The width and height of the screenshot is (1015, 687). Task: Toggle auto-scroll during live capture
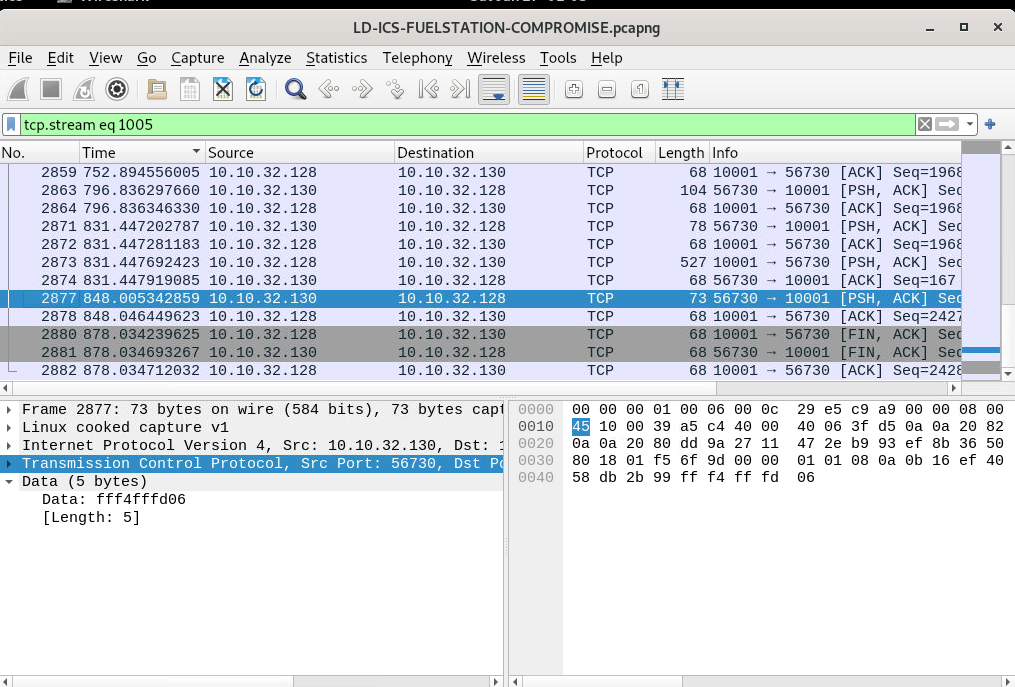tap(493, 90)
